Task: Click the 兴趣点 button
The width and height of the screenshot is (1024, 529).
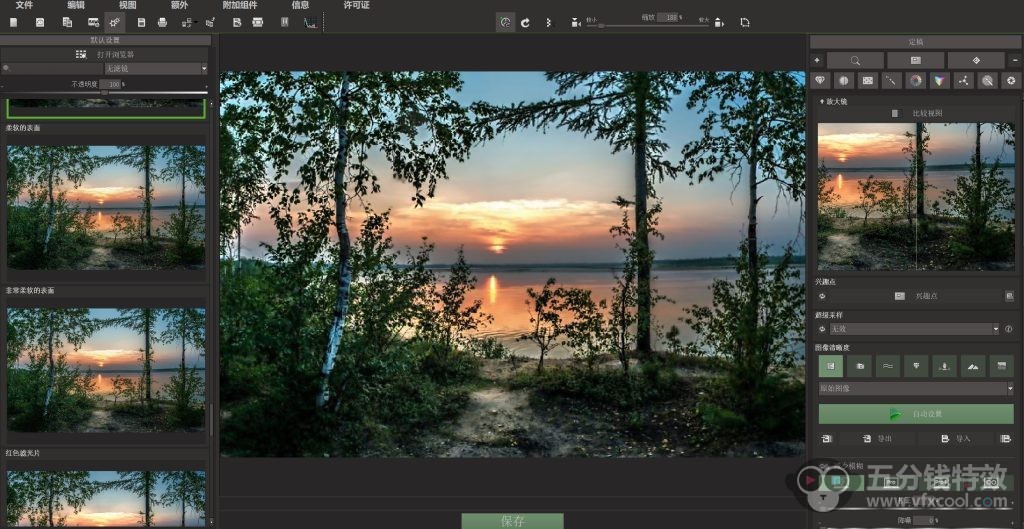Action: [x=915, y=296]
